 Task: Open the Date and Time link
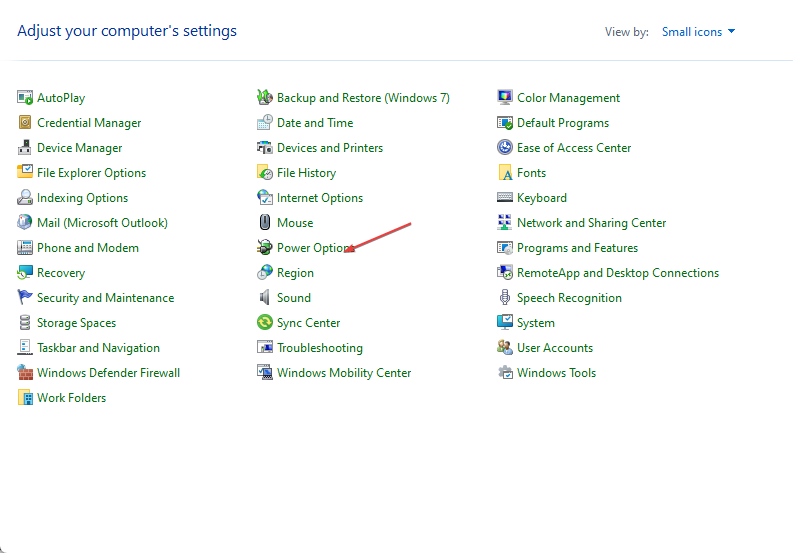315,123
